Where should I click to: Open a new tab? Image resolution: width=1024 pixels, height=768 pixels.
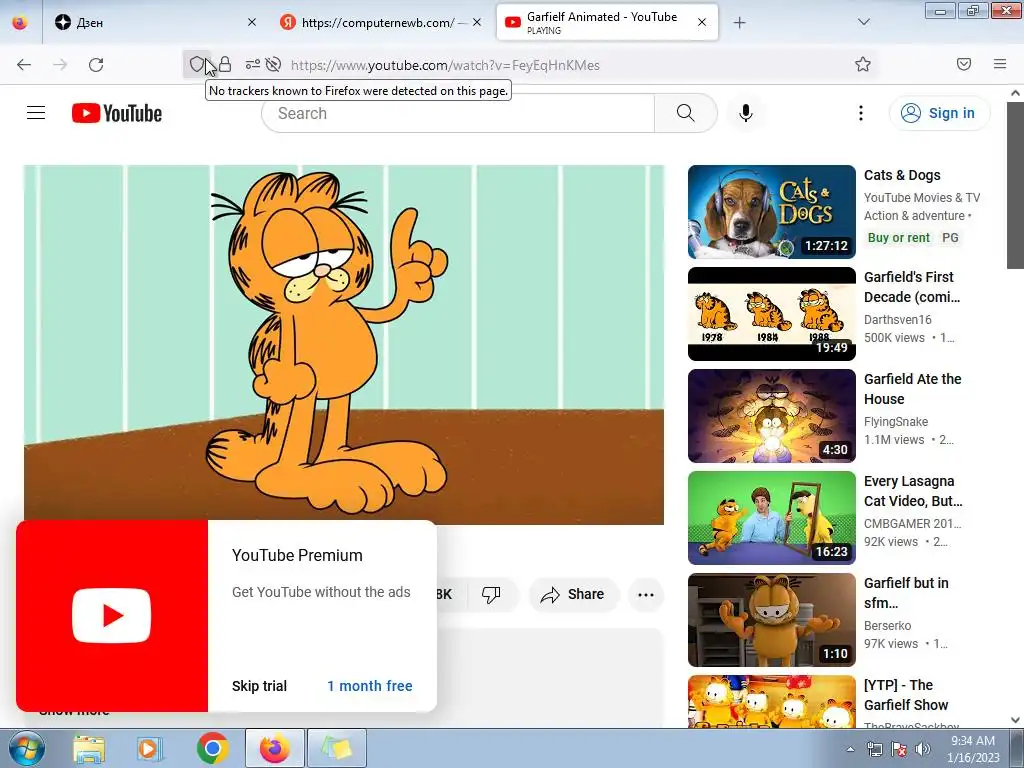point(739,22)
